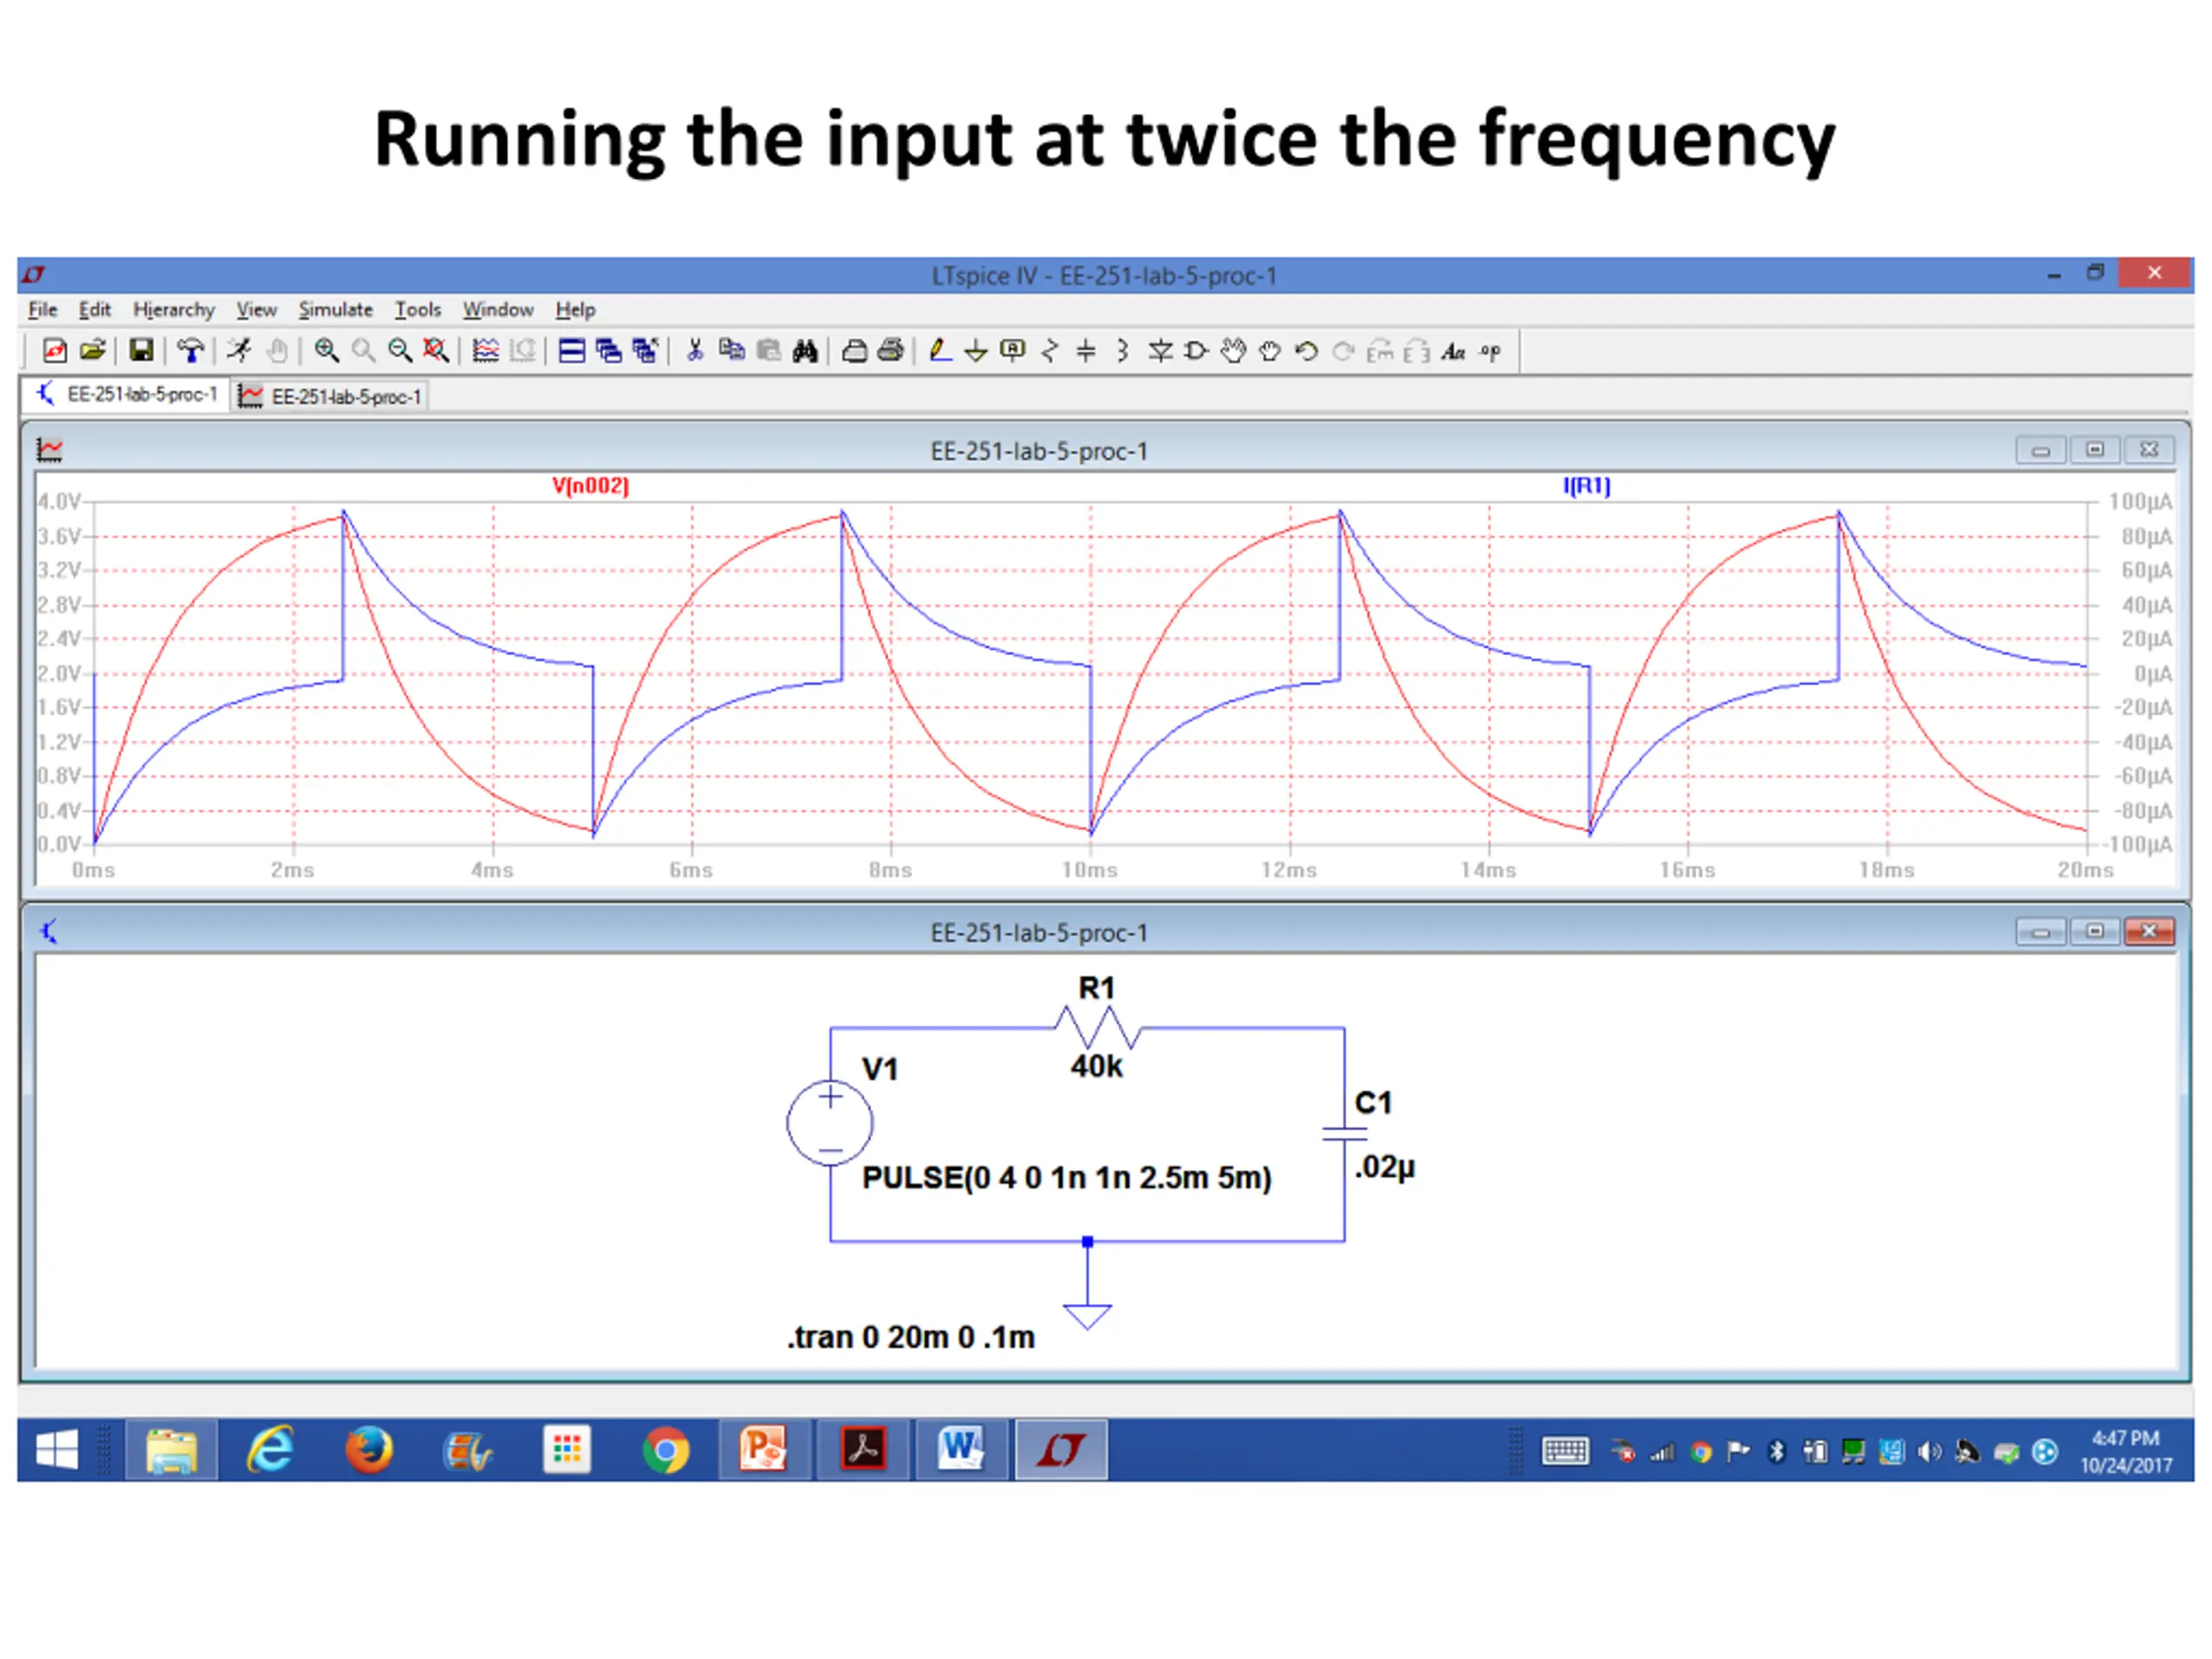Select the Draw Wire pencil tool
Image resolution: width=2212 pixels, height=1659 pixels.
(939, 351)
